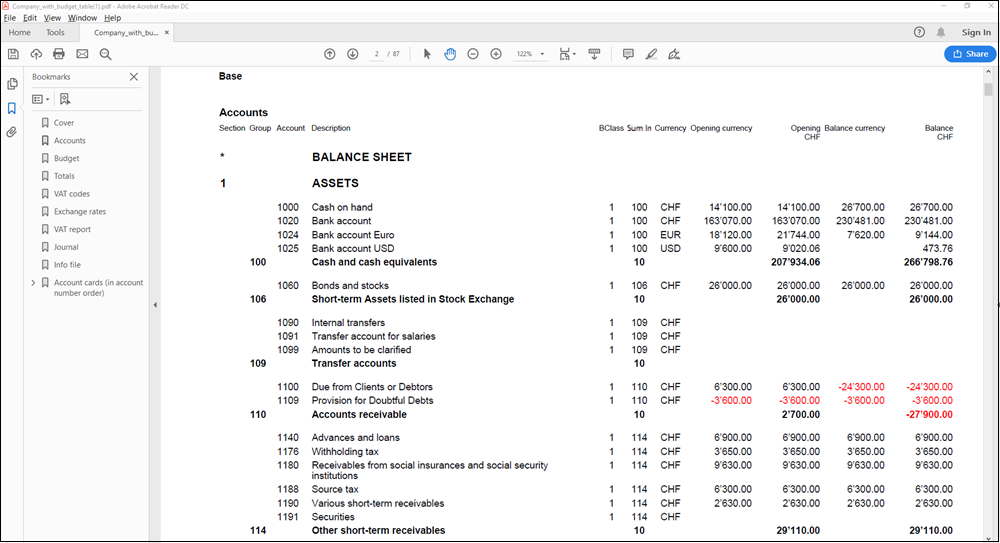Open page thumbnails panel icon
This screenshot has height=543, width=1000.
coord(12,84)
